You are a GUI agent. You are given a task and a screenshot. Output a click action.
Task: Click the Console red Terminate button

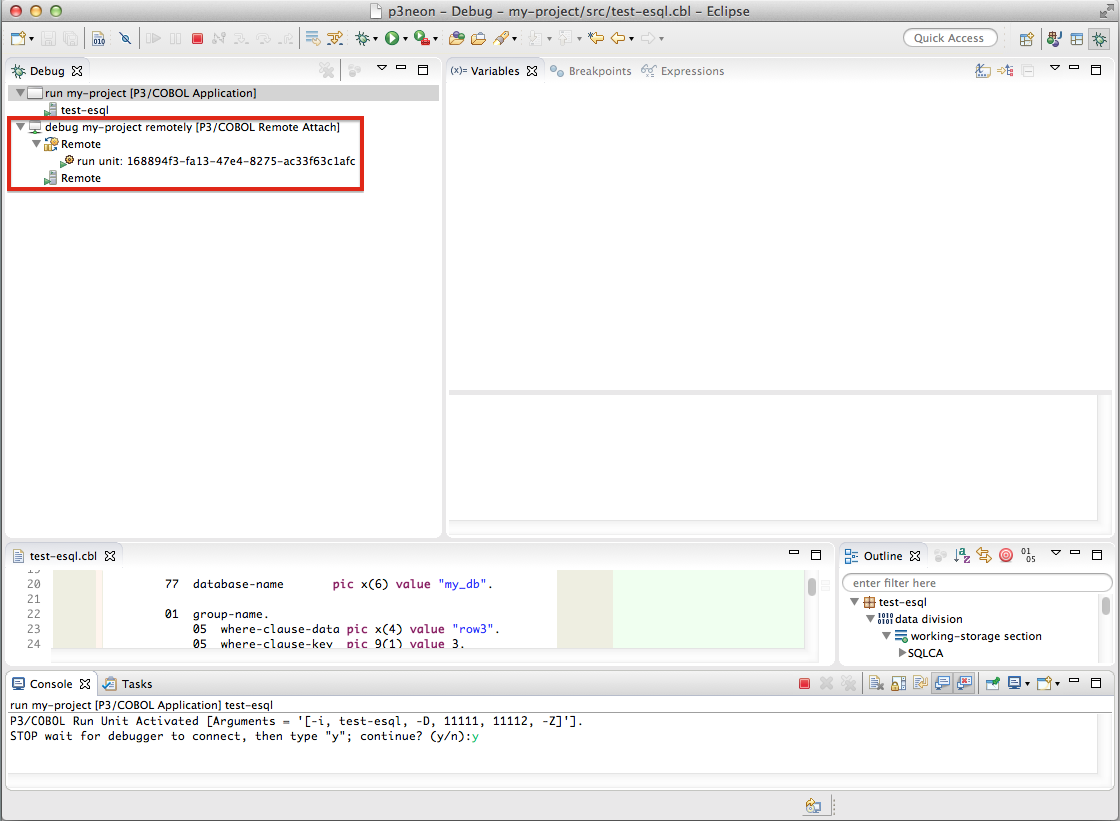804,684
